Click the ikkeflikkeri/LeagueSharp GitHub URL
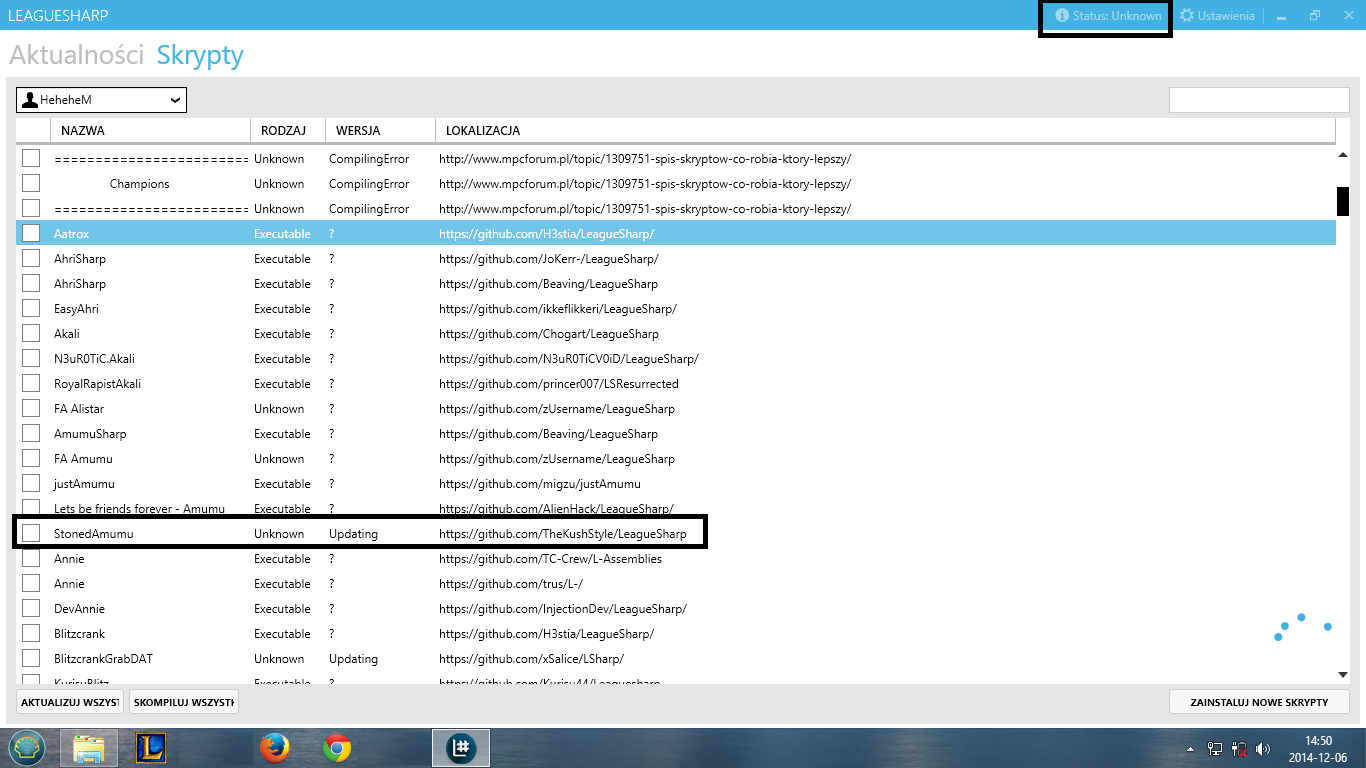1366x768 pixels. pos(558,309)
